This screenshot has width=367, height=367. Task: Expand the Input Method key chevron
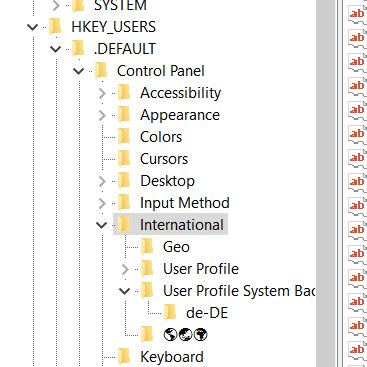(x=102, y=203)
